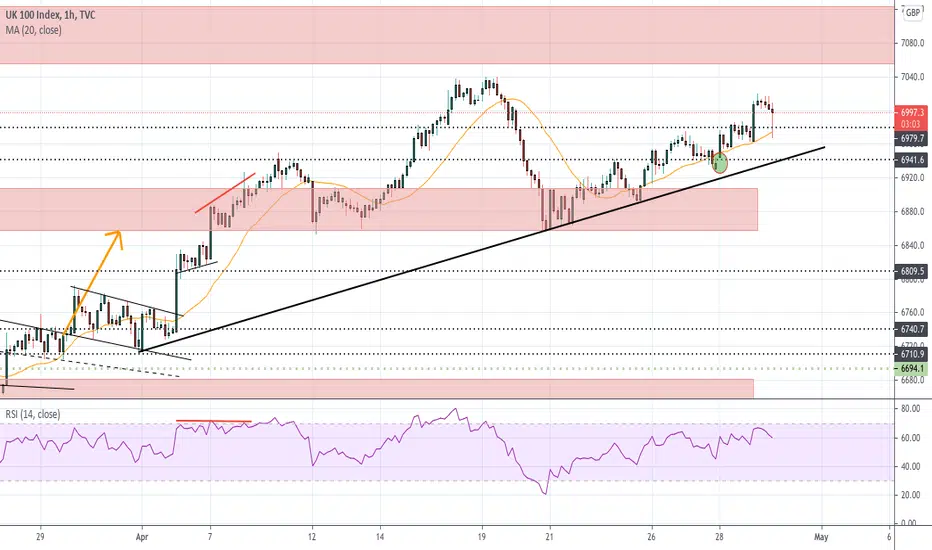Select the 6979.7 horizontal line price label
Screen dimensions: 932x550
pyautogui.click(x=911, y=139)
